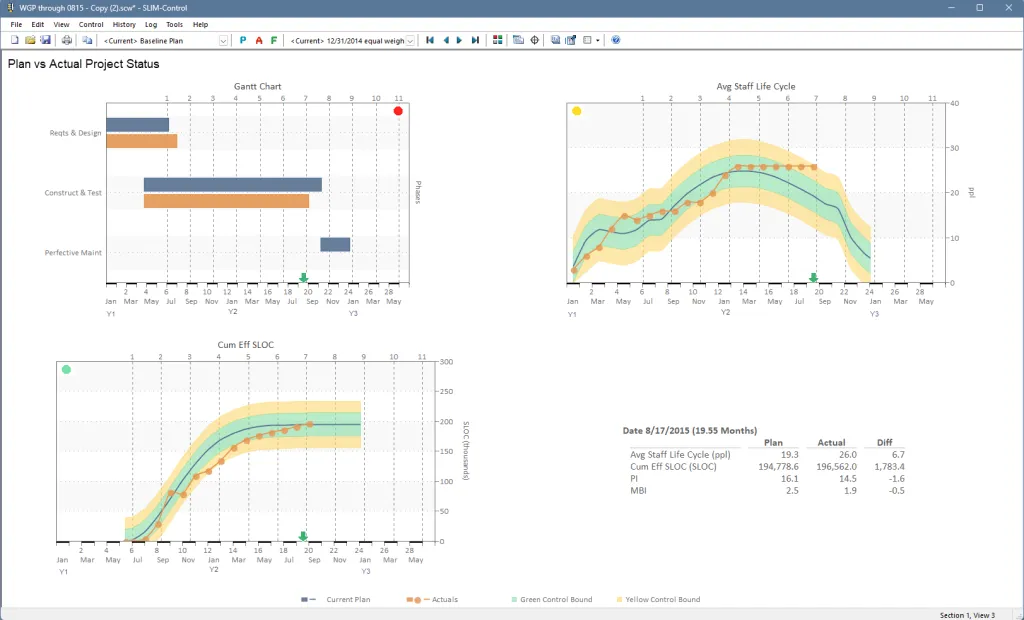Screen dimensions: 1024x620
Task: Toggle the green F forecast button
Action: pyautogui.click(x=274, y=40)
